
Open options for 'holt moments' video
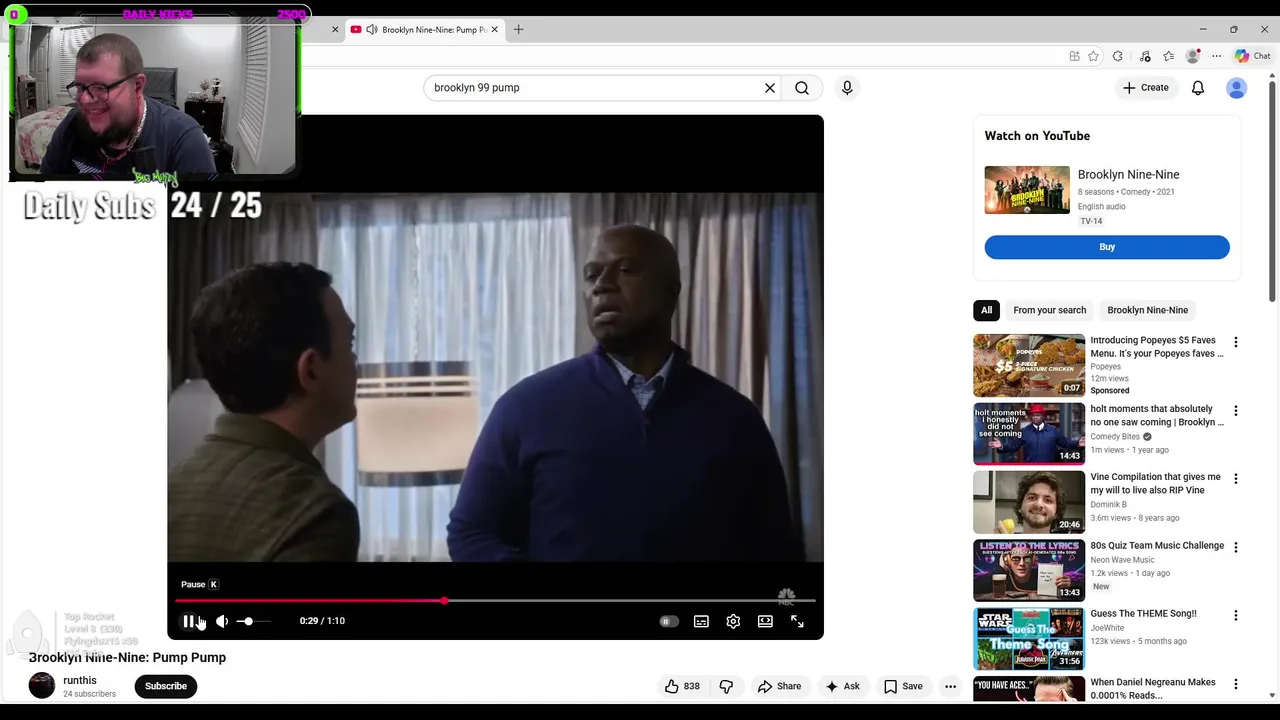click(1236, 411)
